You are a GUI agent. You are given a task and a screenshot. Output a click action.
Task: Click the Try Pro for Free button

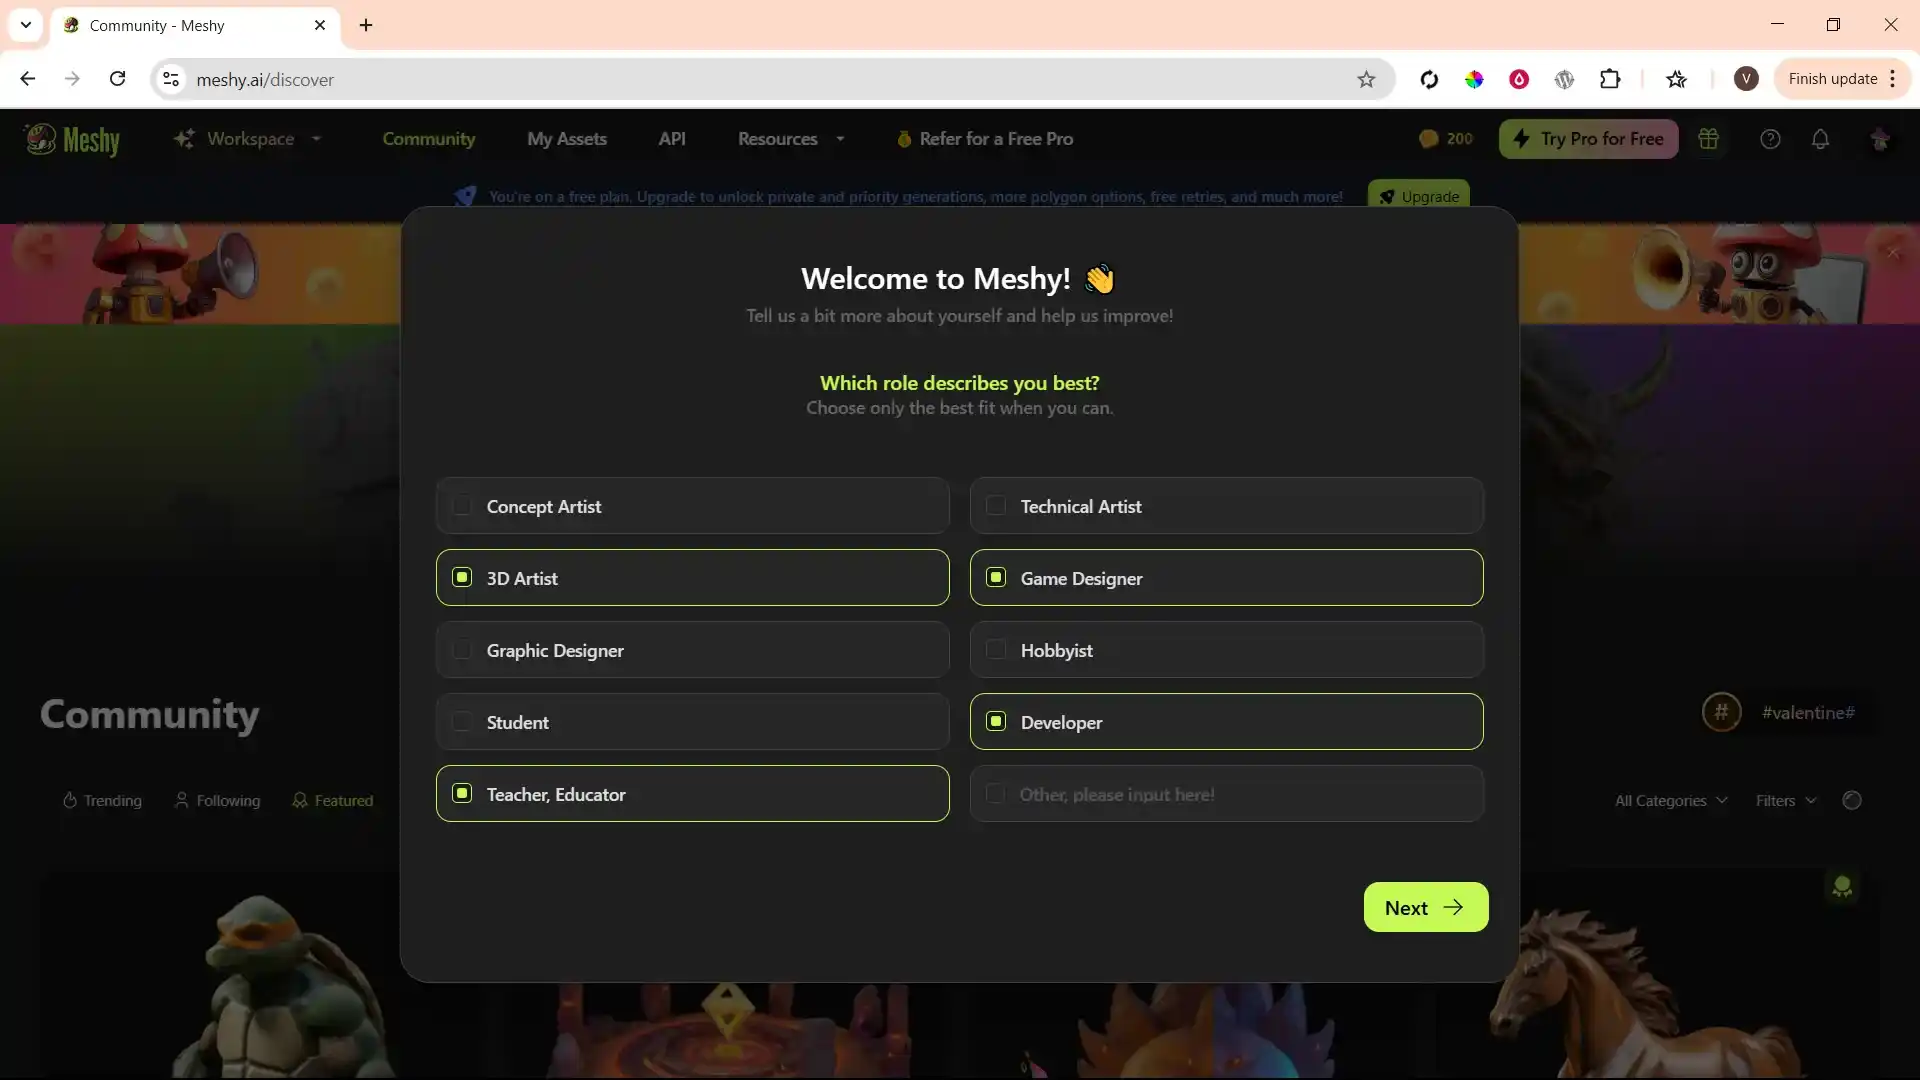pyautogui.click(x=1589, y=138)
